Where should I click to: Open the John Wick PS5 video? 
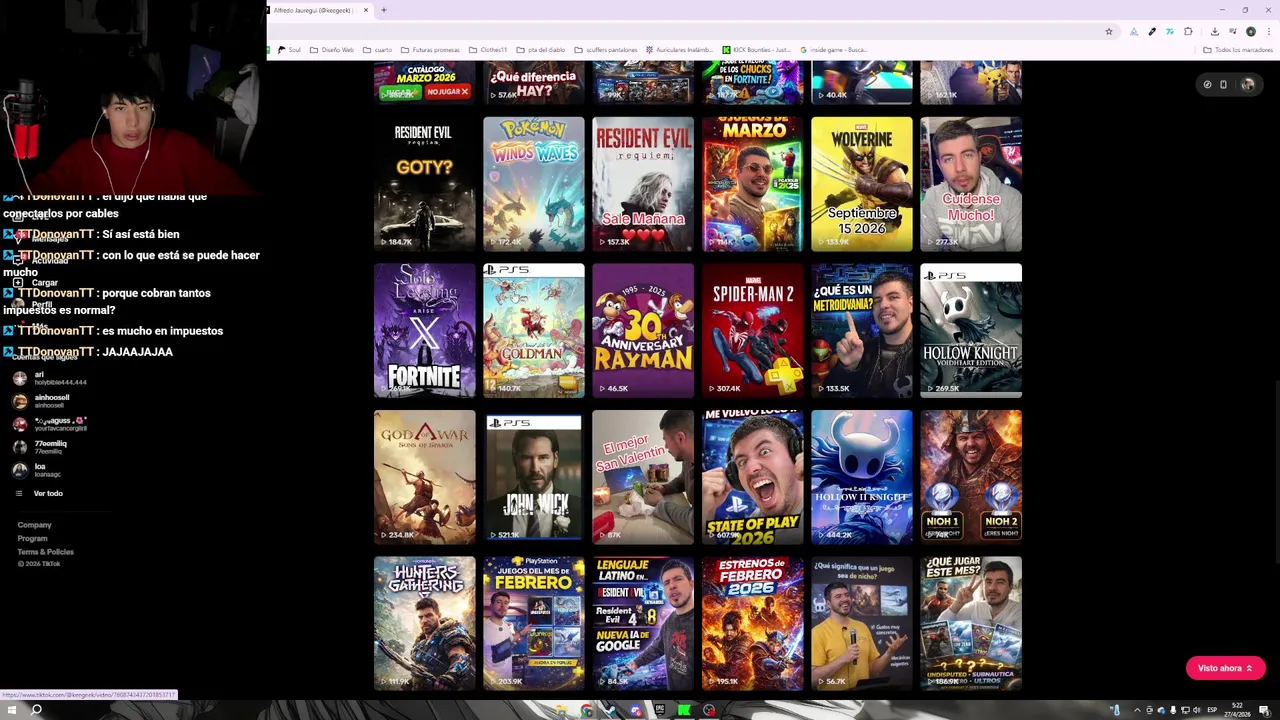[x=534, y=477]
